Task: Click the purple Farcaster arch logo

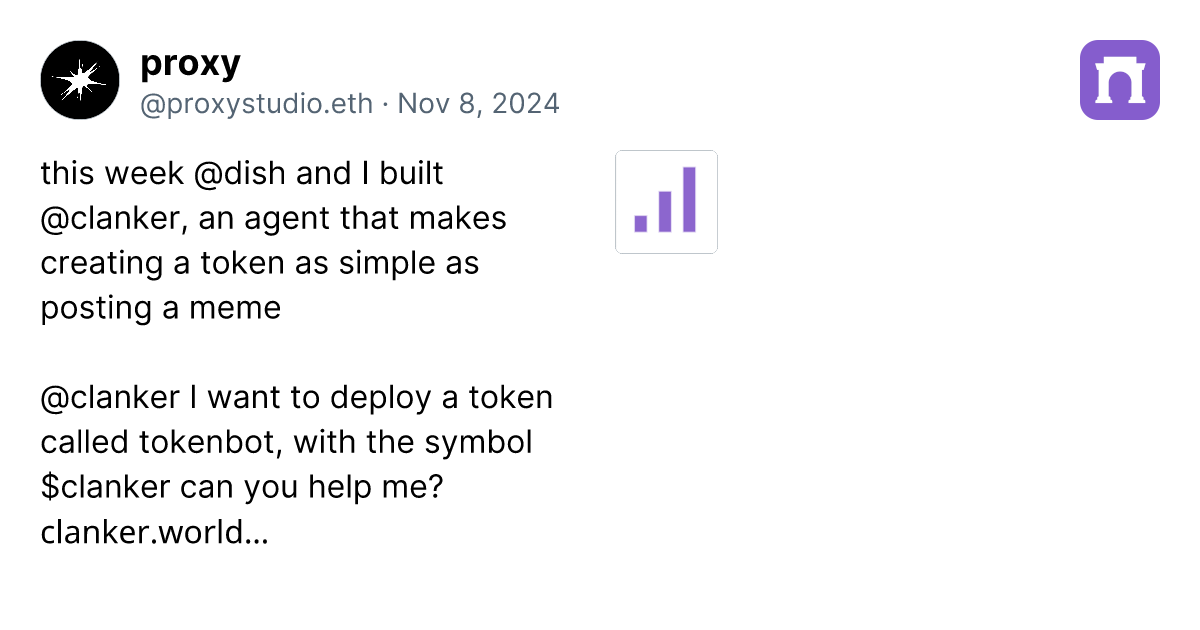Action: 1119,80
